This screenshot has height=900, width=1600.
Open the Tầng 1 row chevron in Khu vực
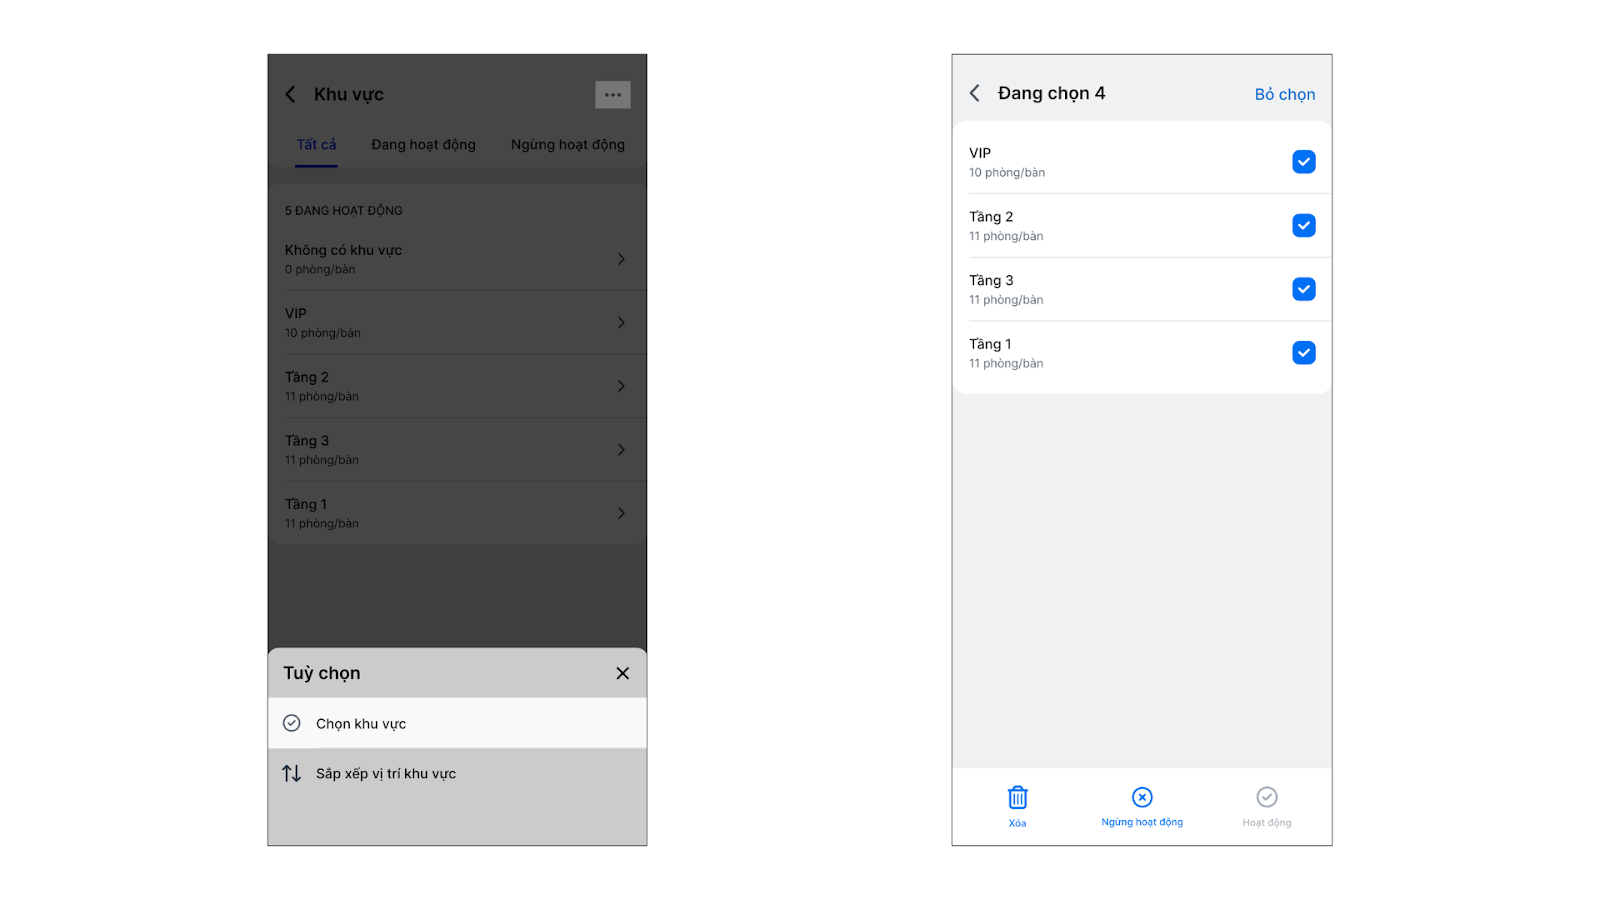(x=621, y=513)
